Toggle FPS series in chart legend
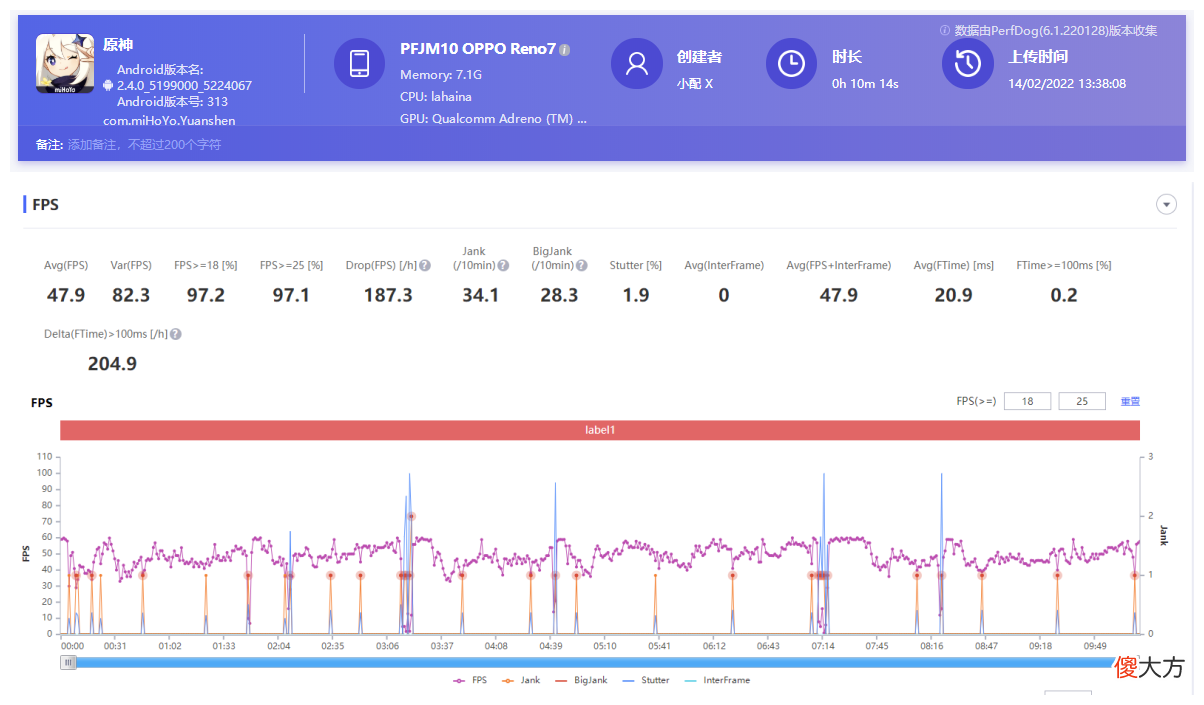Screen dimensions: 1204x705 (470, 680)
